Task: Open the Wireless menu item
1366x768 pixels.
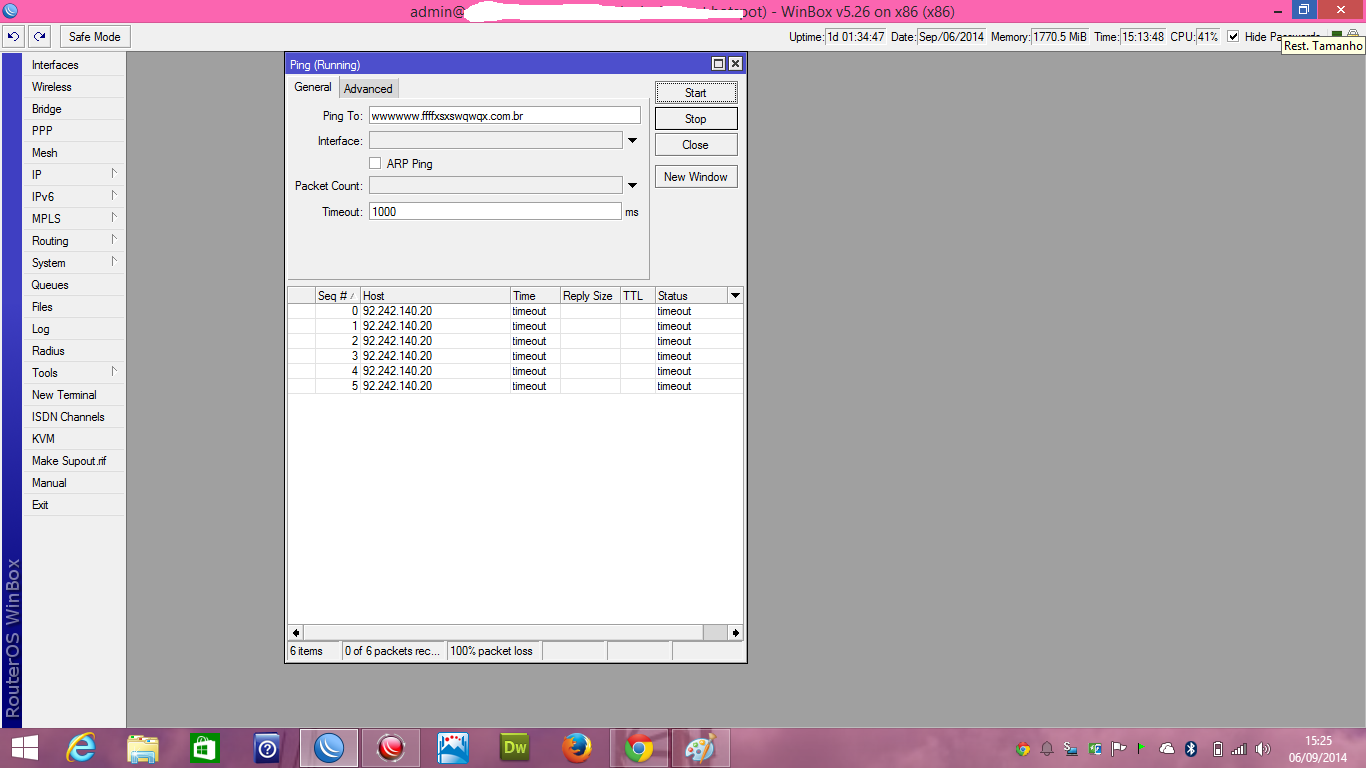Action: tap(75, 87)
